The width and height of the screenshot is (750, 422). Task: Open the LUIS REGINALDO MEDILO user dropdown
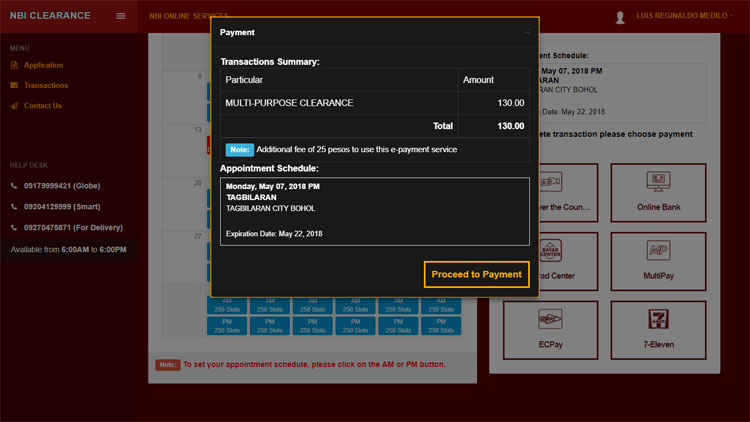tap(684, 16)
